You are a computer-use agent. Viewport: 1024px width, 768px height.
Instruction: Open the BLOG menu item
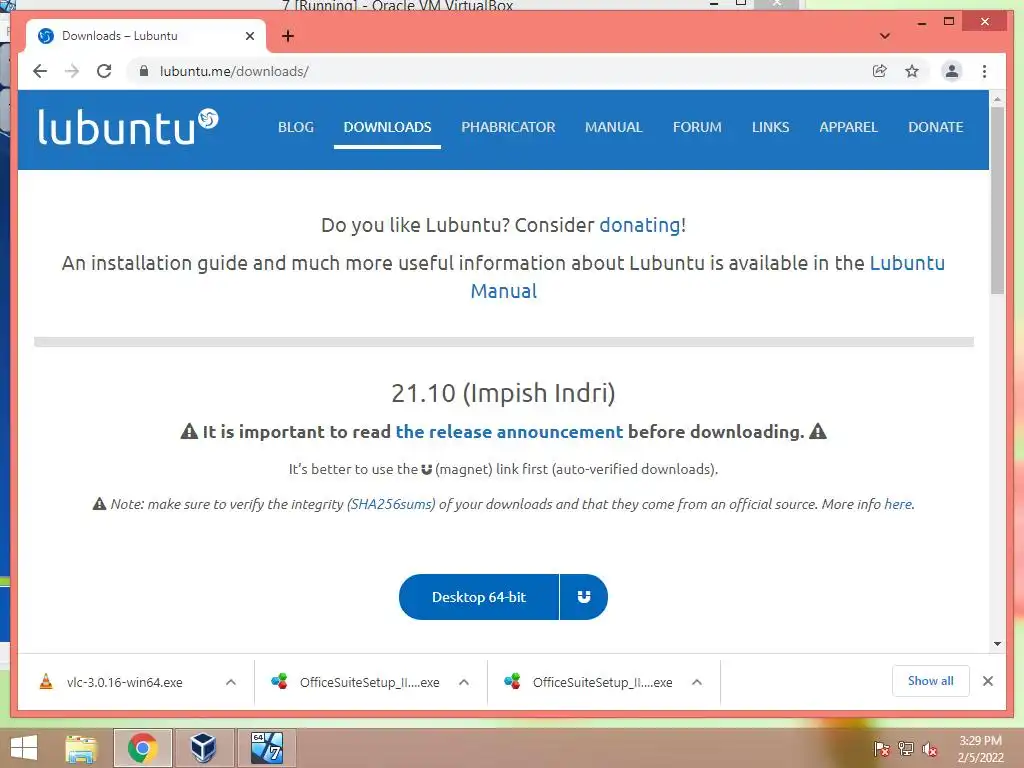click(296, 127)
